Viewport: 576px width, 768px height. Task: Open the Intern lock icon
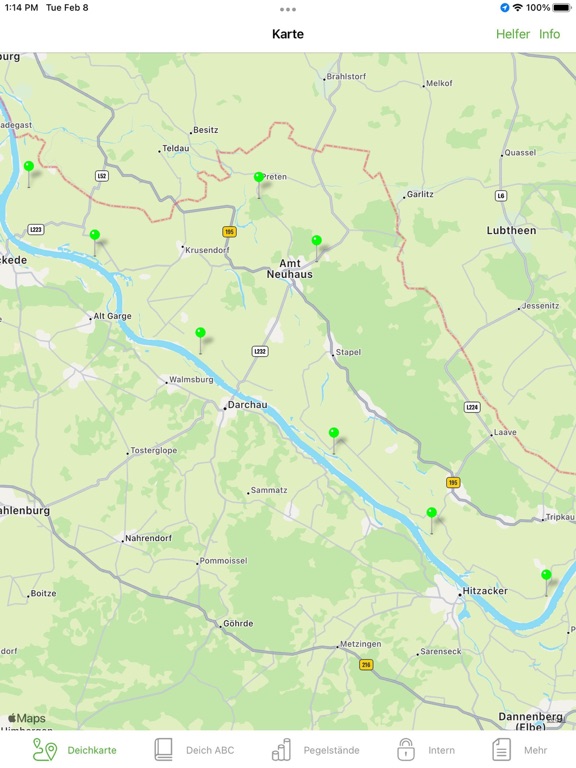pos(406,749)
